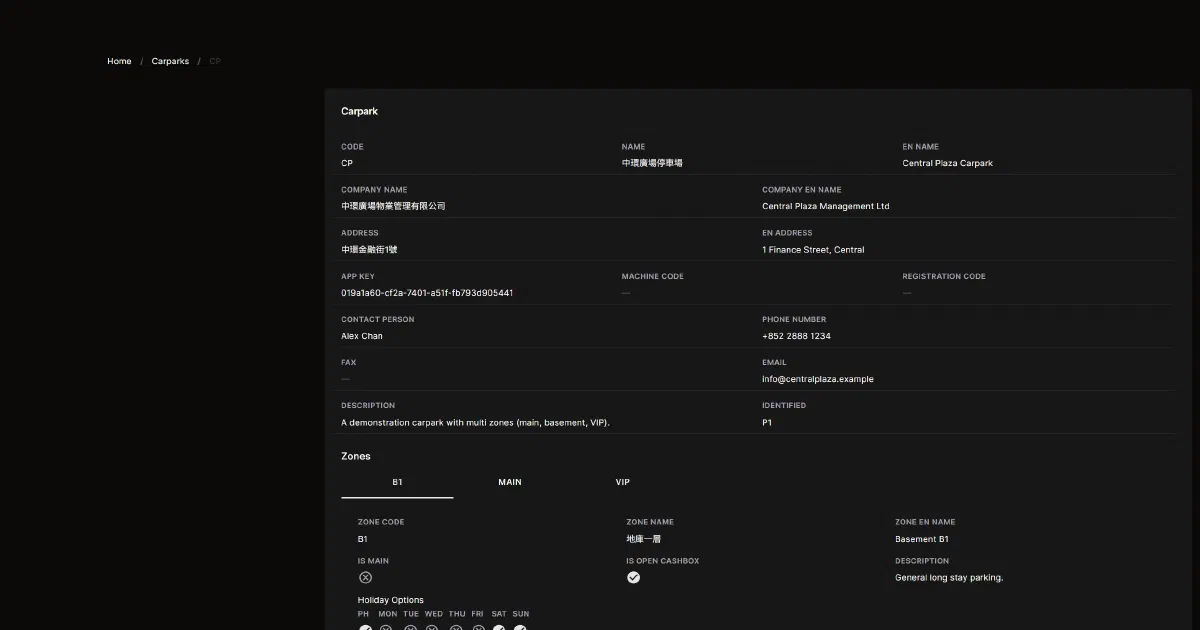Go to Home in the breadcrumb

point(119,61)
